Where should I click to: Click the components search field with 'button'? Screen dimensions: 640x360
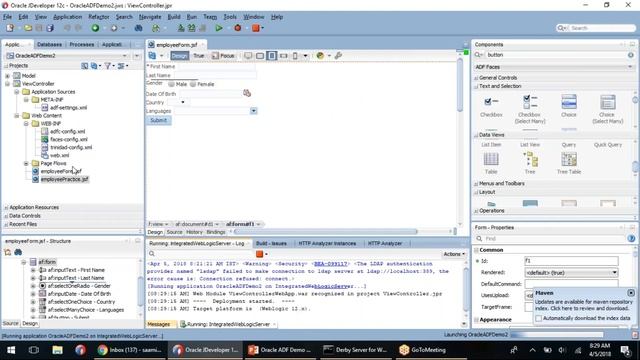(555, 55)
